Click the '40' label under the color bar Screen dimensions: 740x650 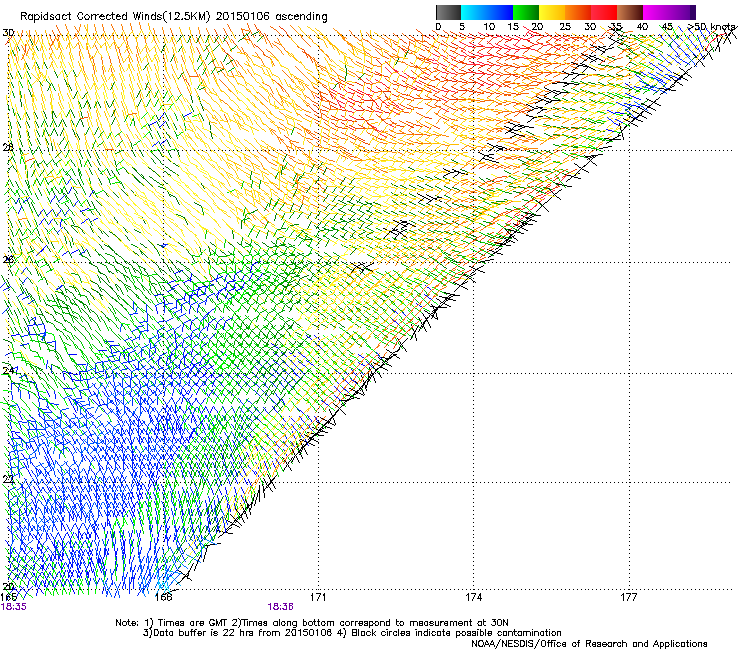pyautogui.click(x=642, y=27)
